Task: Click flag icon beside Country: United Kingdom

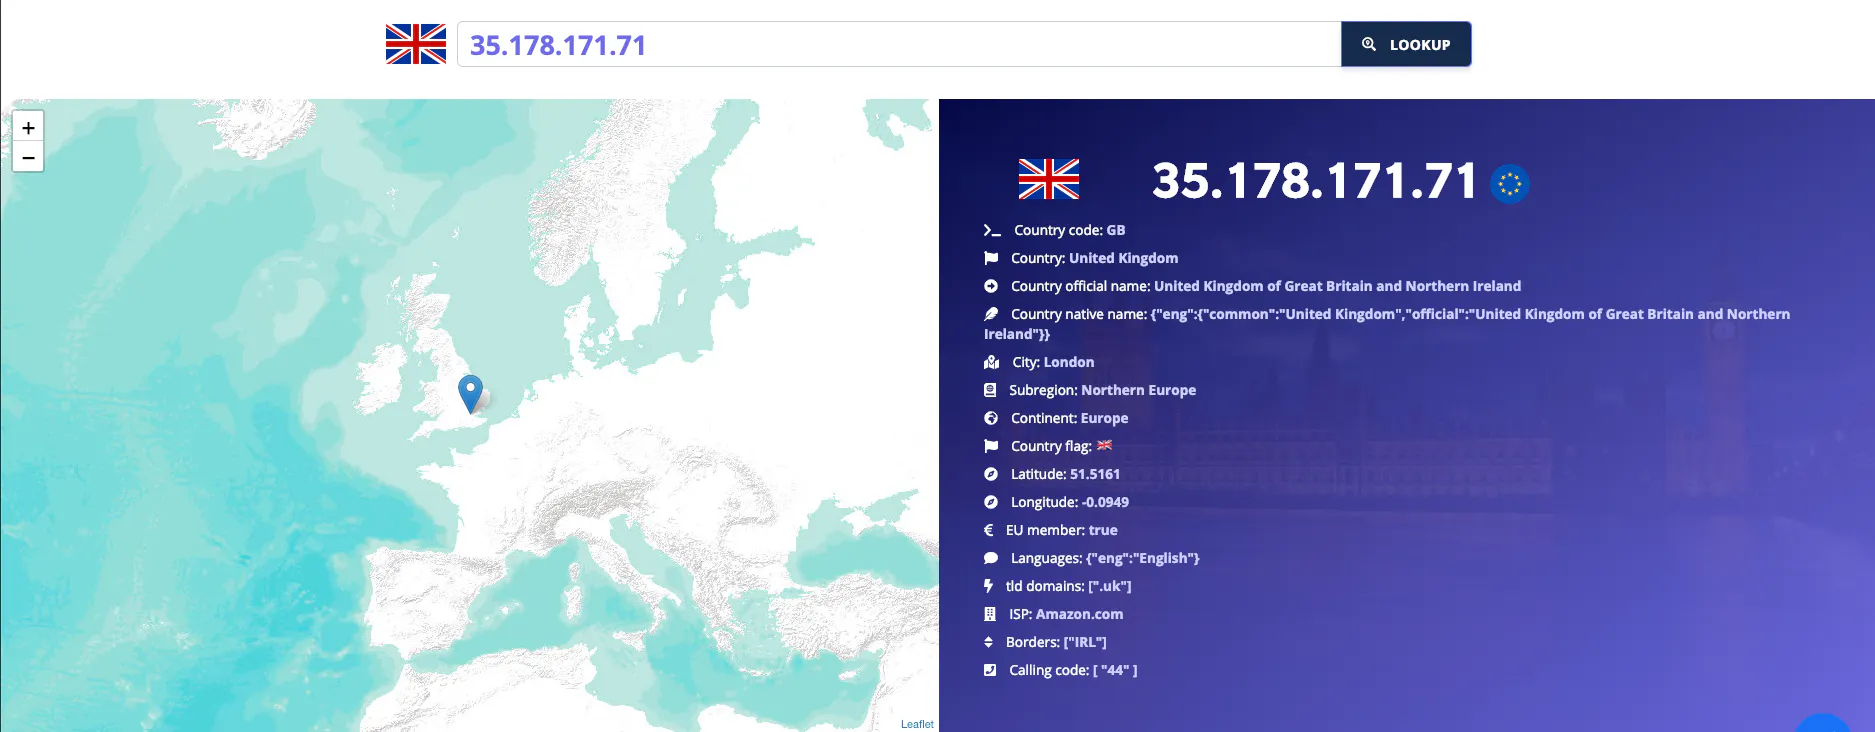Action: click(x=991, y=258)
